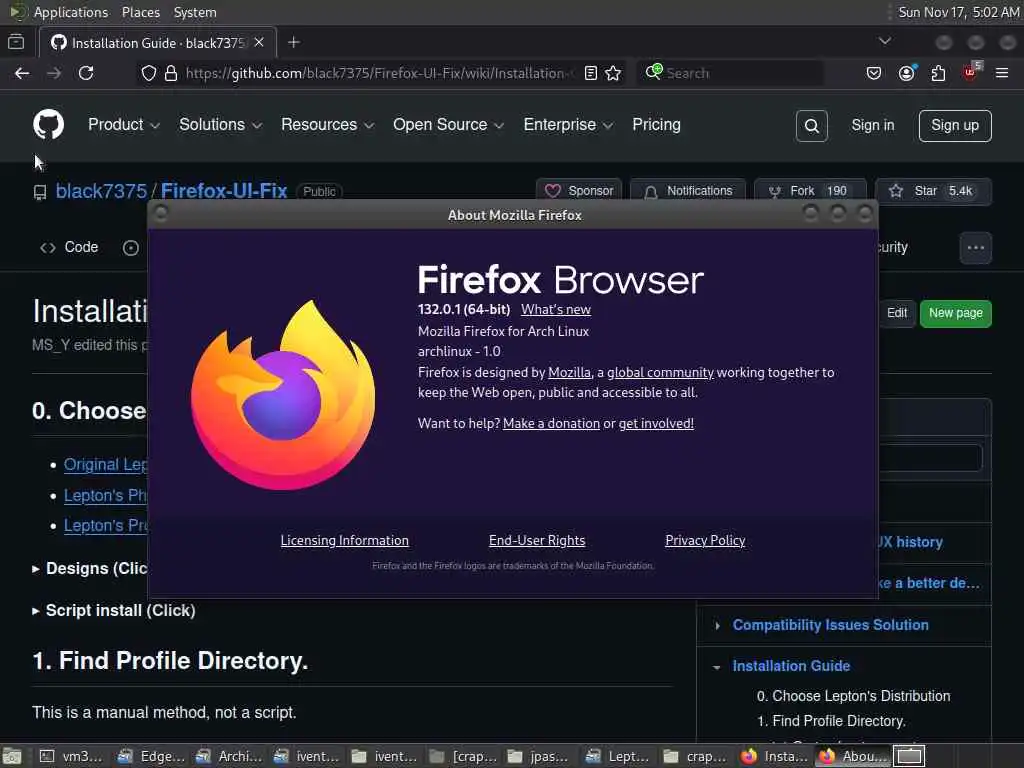Click the Sign up button
Screen dimensions: 1024x768
pos(955,125)
